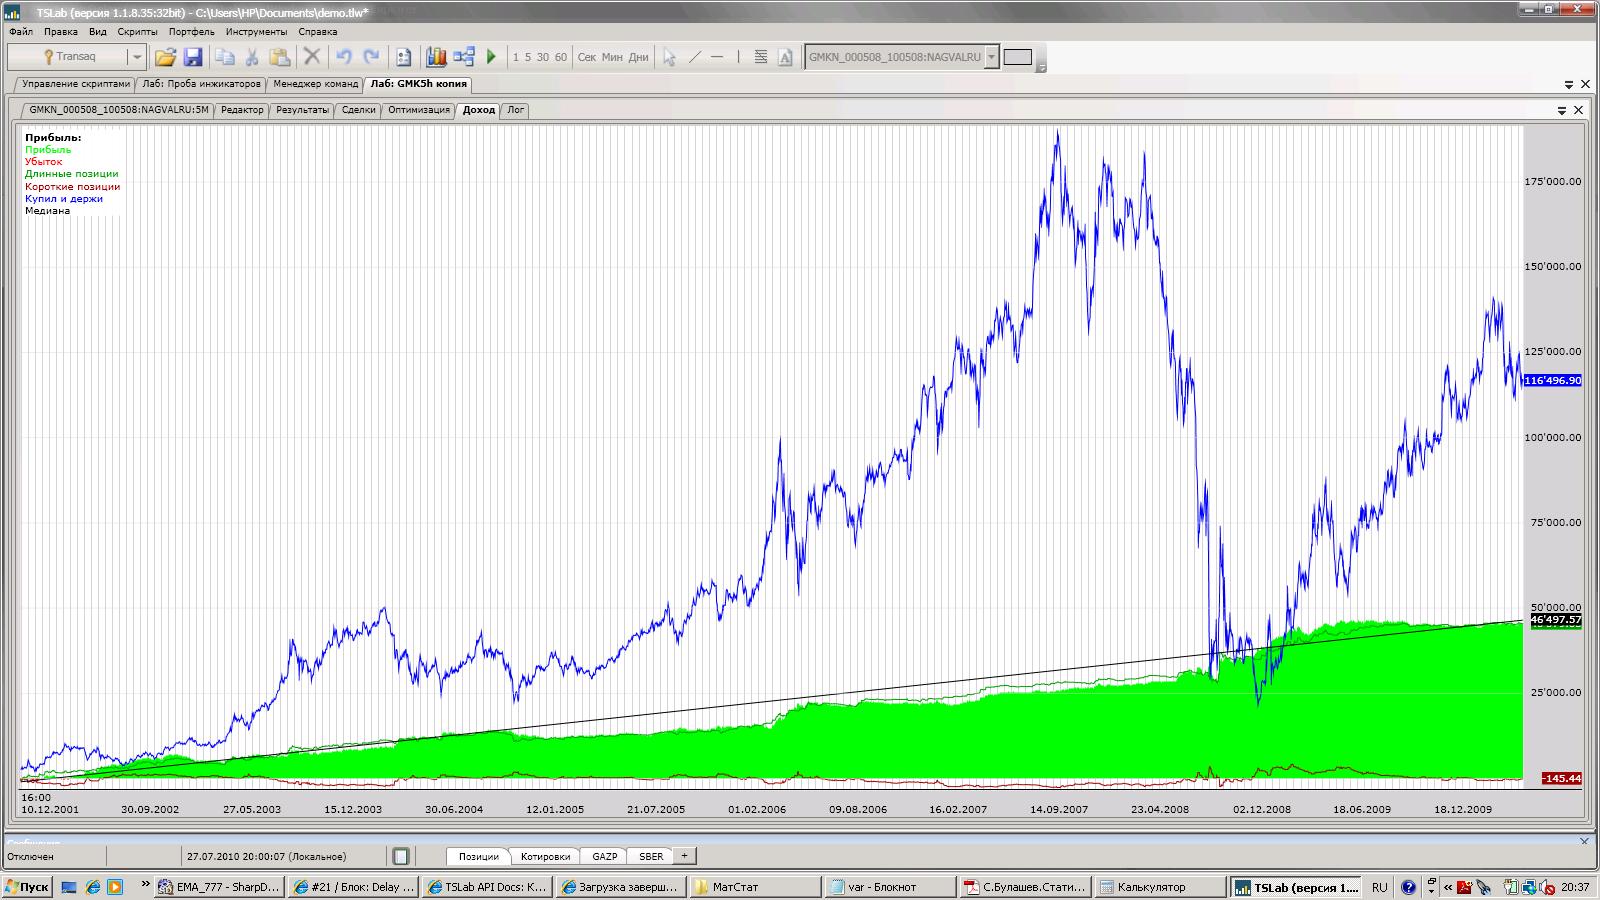
Task: Click the color box beside instrument selector
Action: 1018,57
